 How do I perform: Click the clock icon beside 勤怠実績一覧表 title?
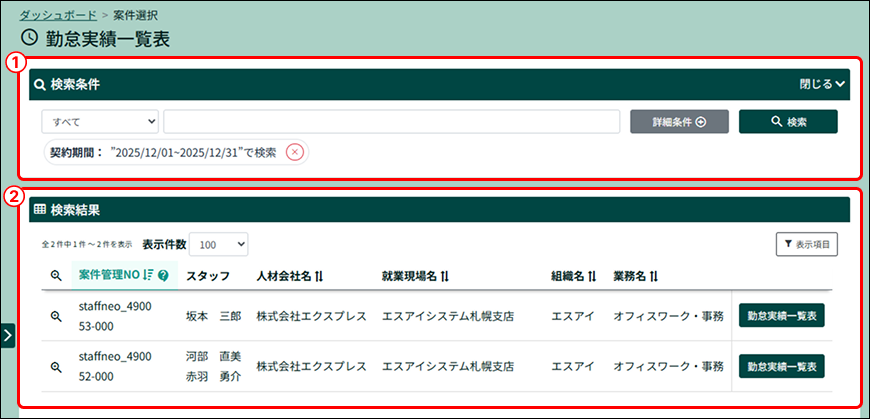click(29, 38)
